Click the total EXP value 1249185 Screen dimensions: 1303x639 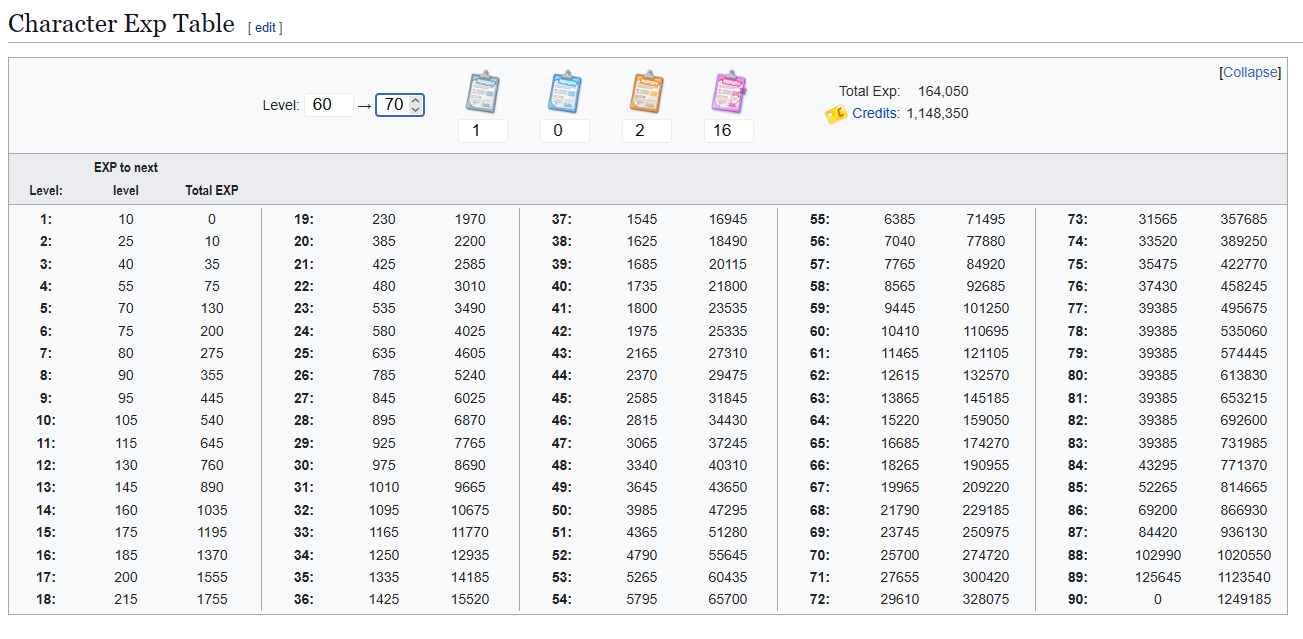[x=1242, y=600]
